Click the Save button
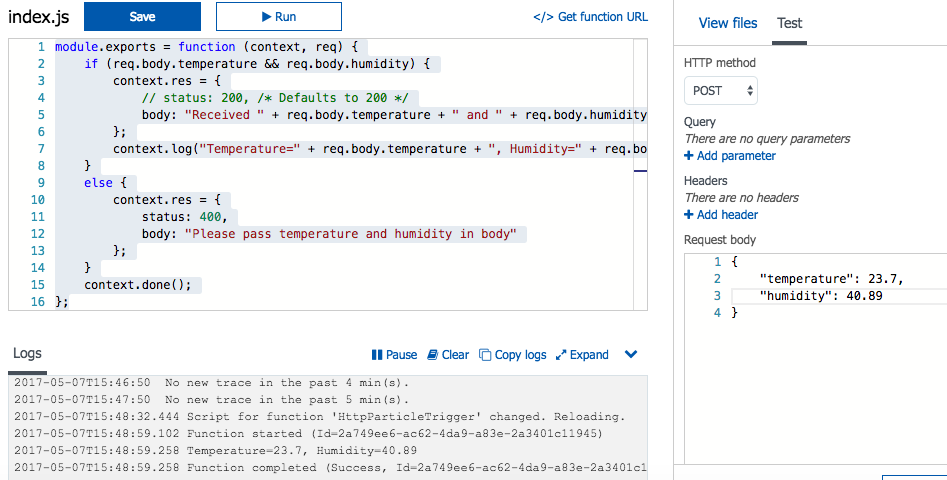The image size is (947, 480). coord(142,17)
